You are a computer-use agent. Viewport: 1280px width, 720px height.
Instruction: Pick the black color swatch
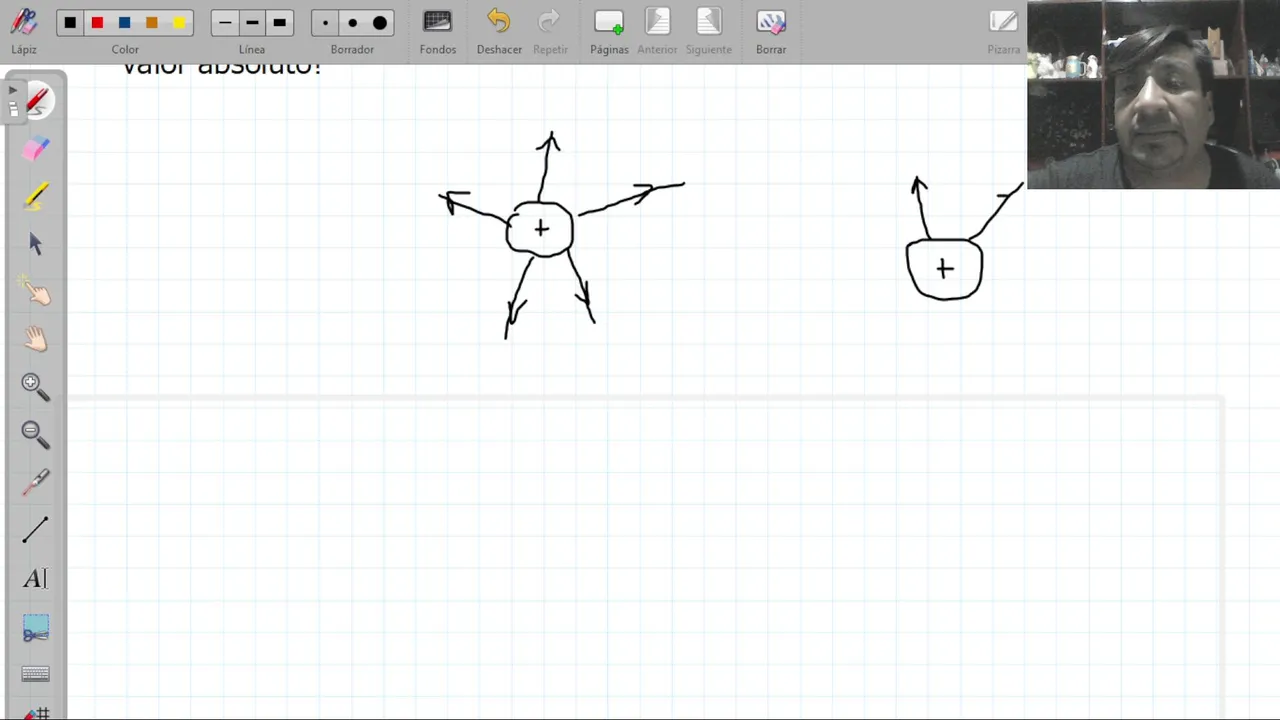pyautogui.click(x=70, y=23)
